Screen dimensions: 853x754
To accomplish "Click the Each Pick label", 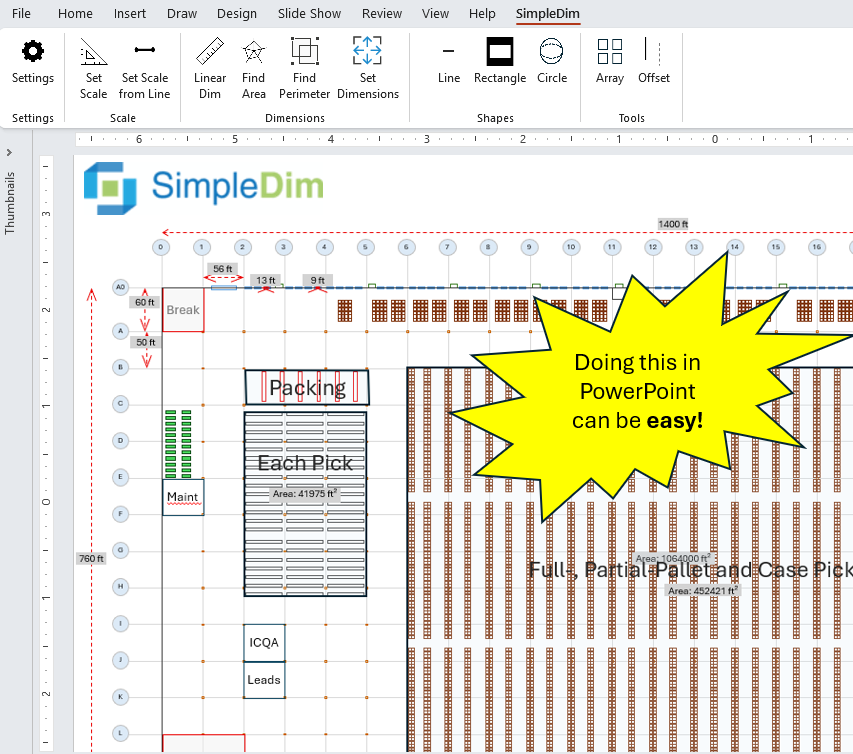I will (305, 463).
